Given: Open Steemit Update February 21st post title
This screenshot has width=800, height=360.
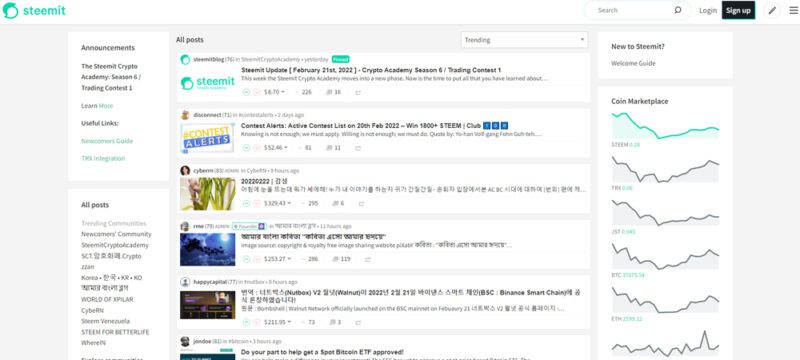Looking at the screenshot, I should (x=371, y=70).
